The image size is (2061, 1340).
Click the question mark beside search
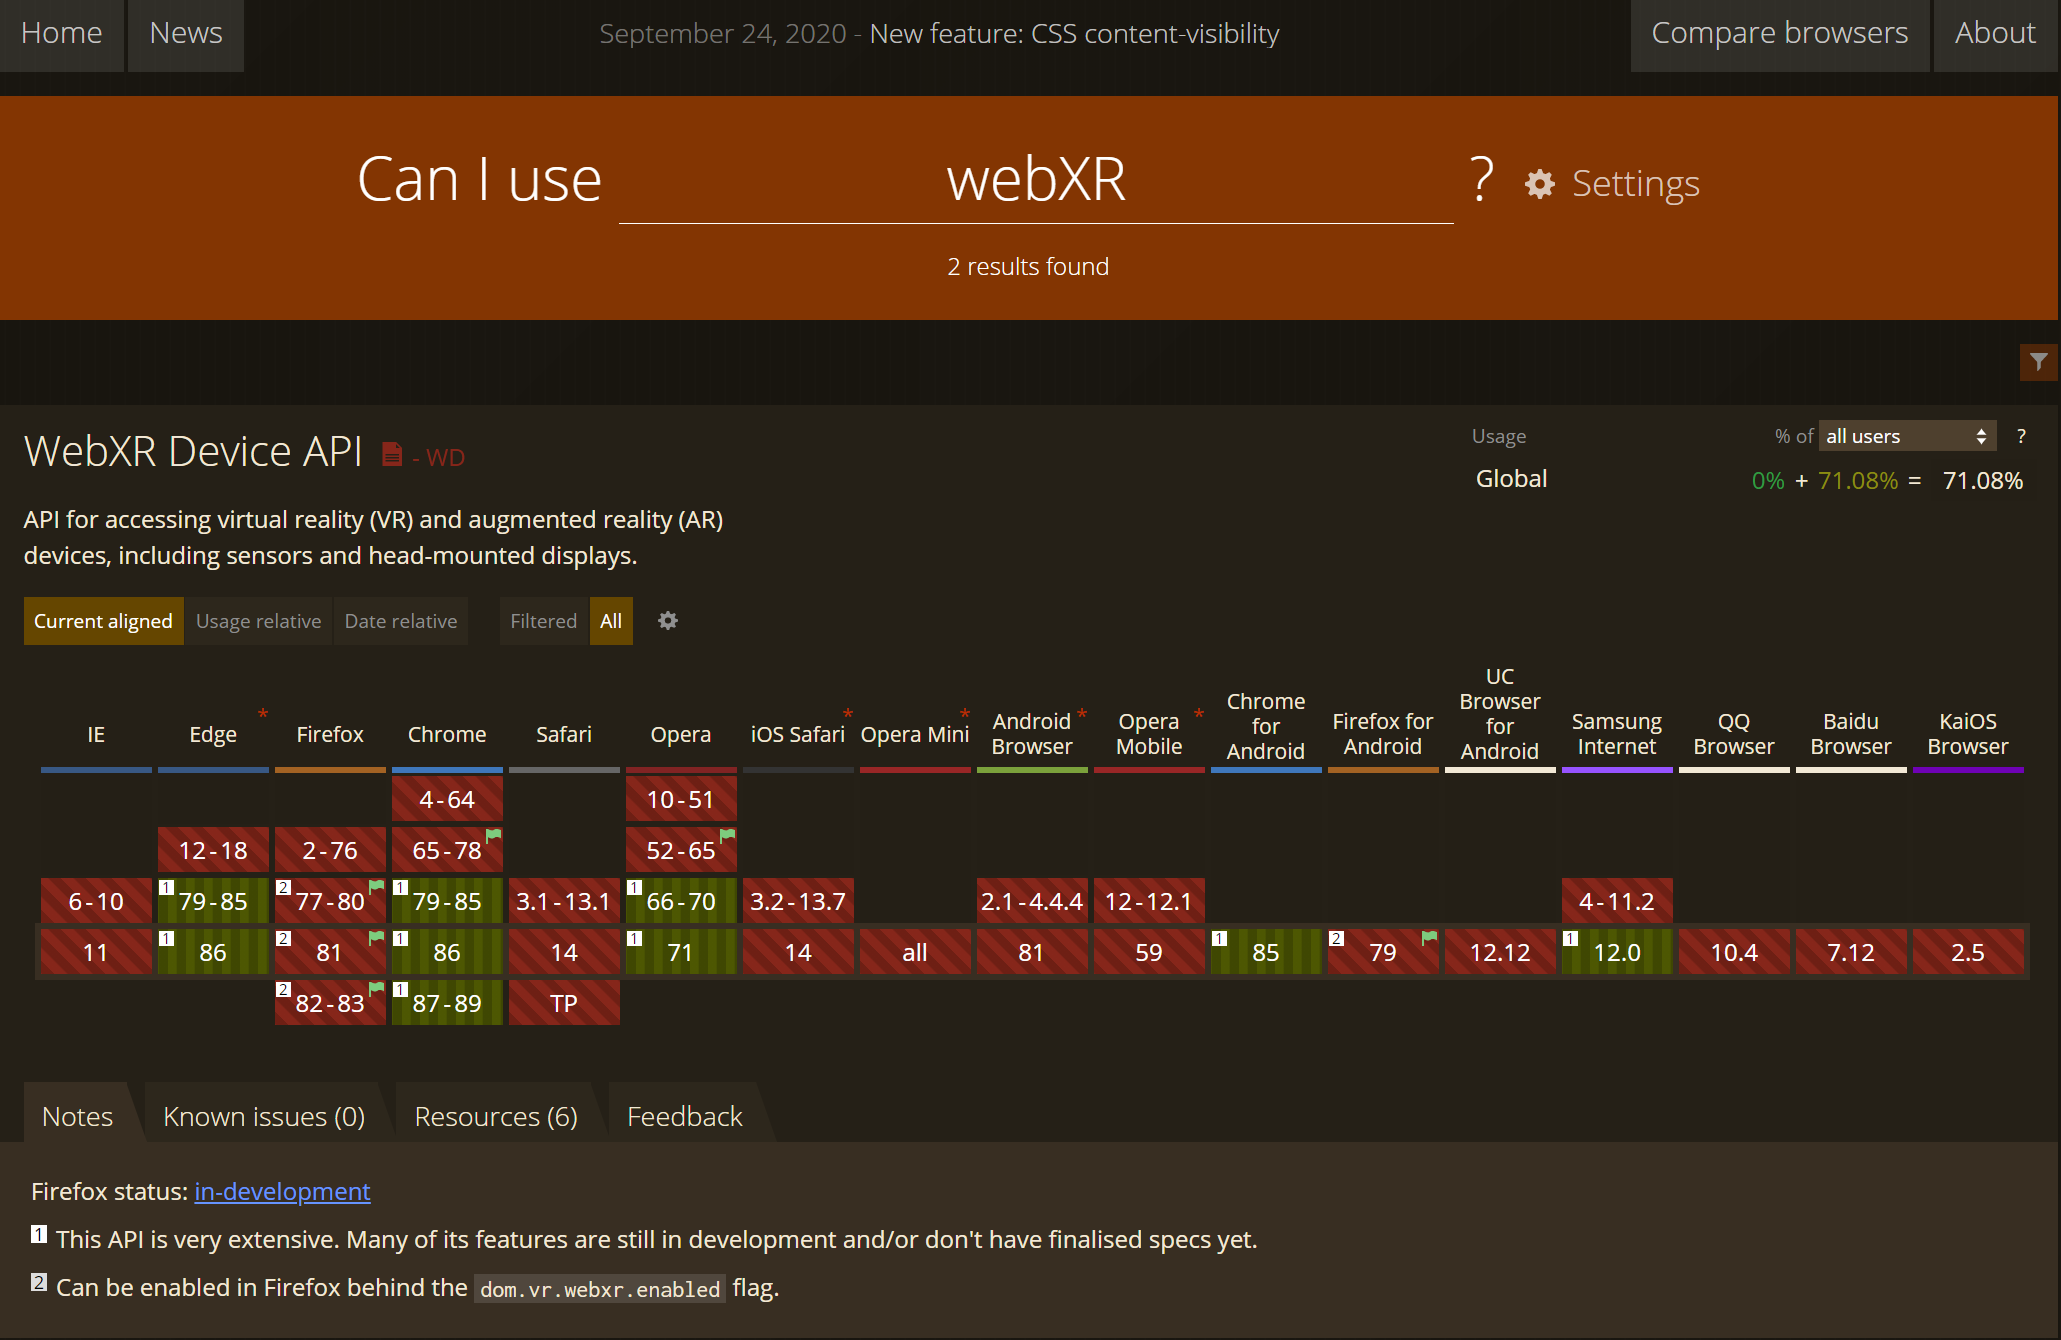coord(1482,180)
